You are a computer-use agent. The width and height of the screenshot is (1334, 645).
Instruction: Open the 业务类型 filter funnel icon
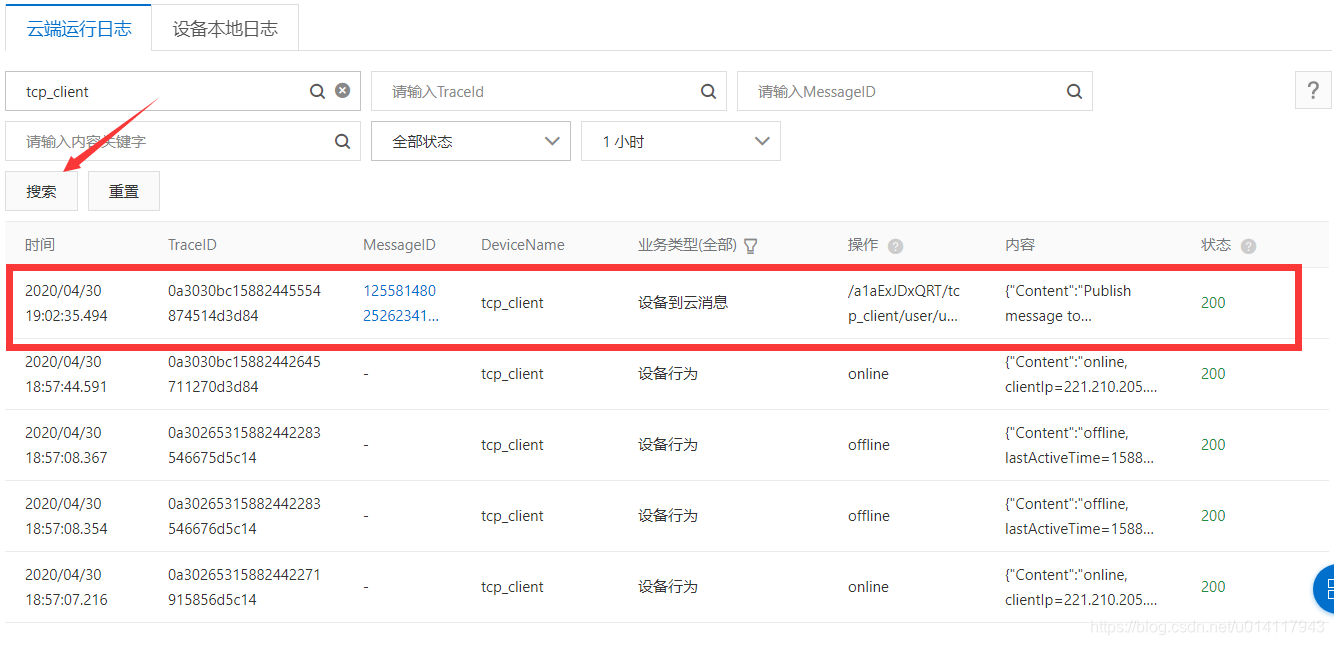pyautogui.click(x=751, y=245)
